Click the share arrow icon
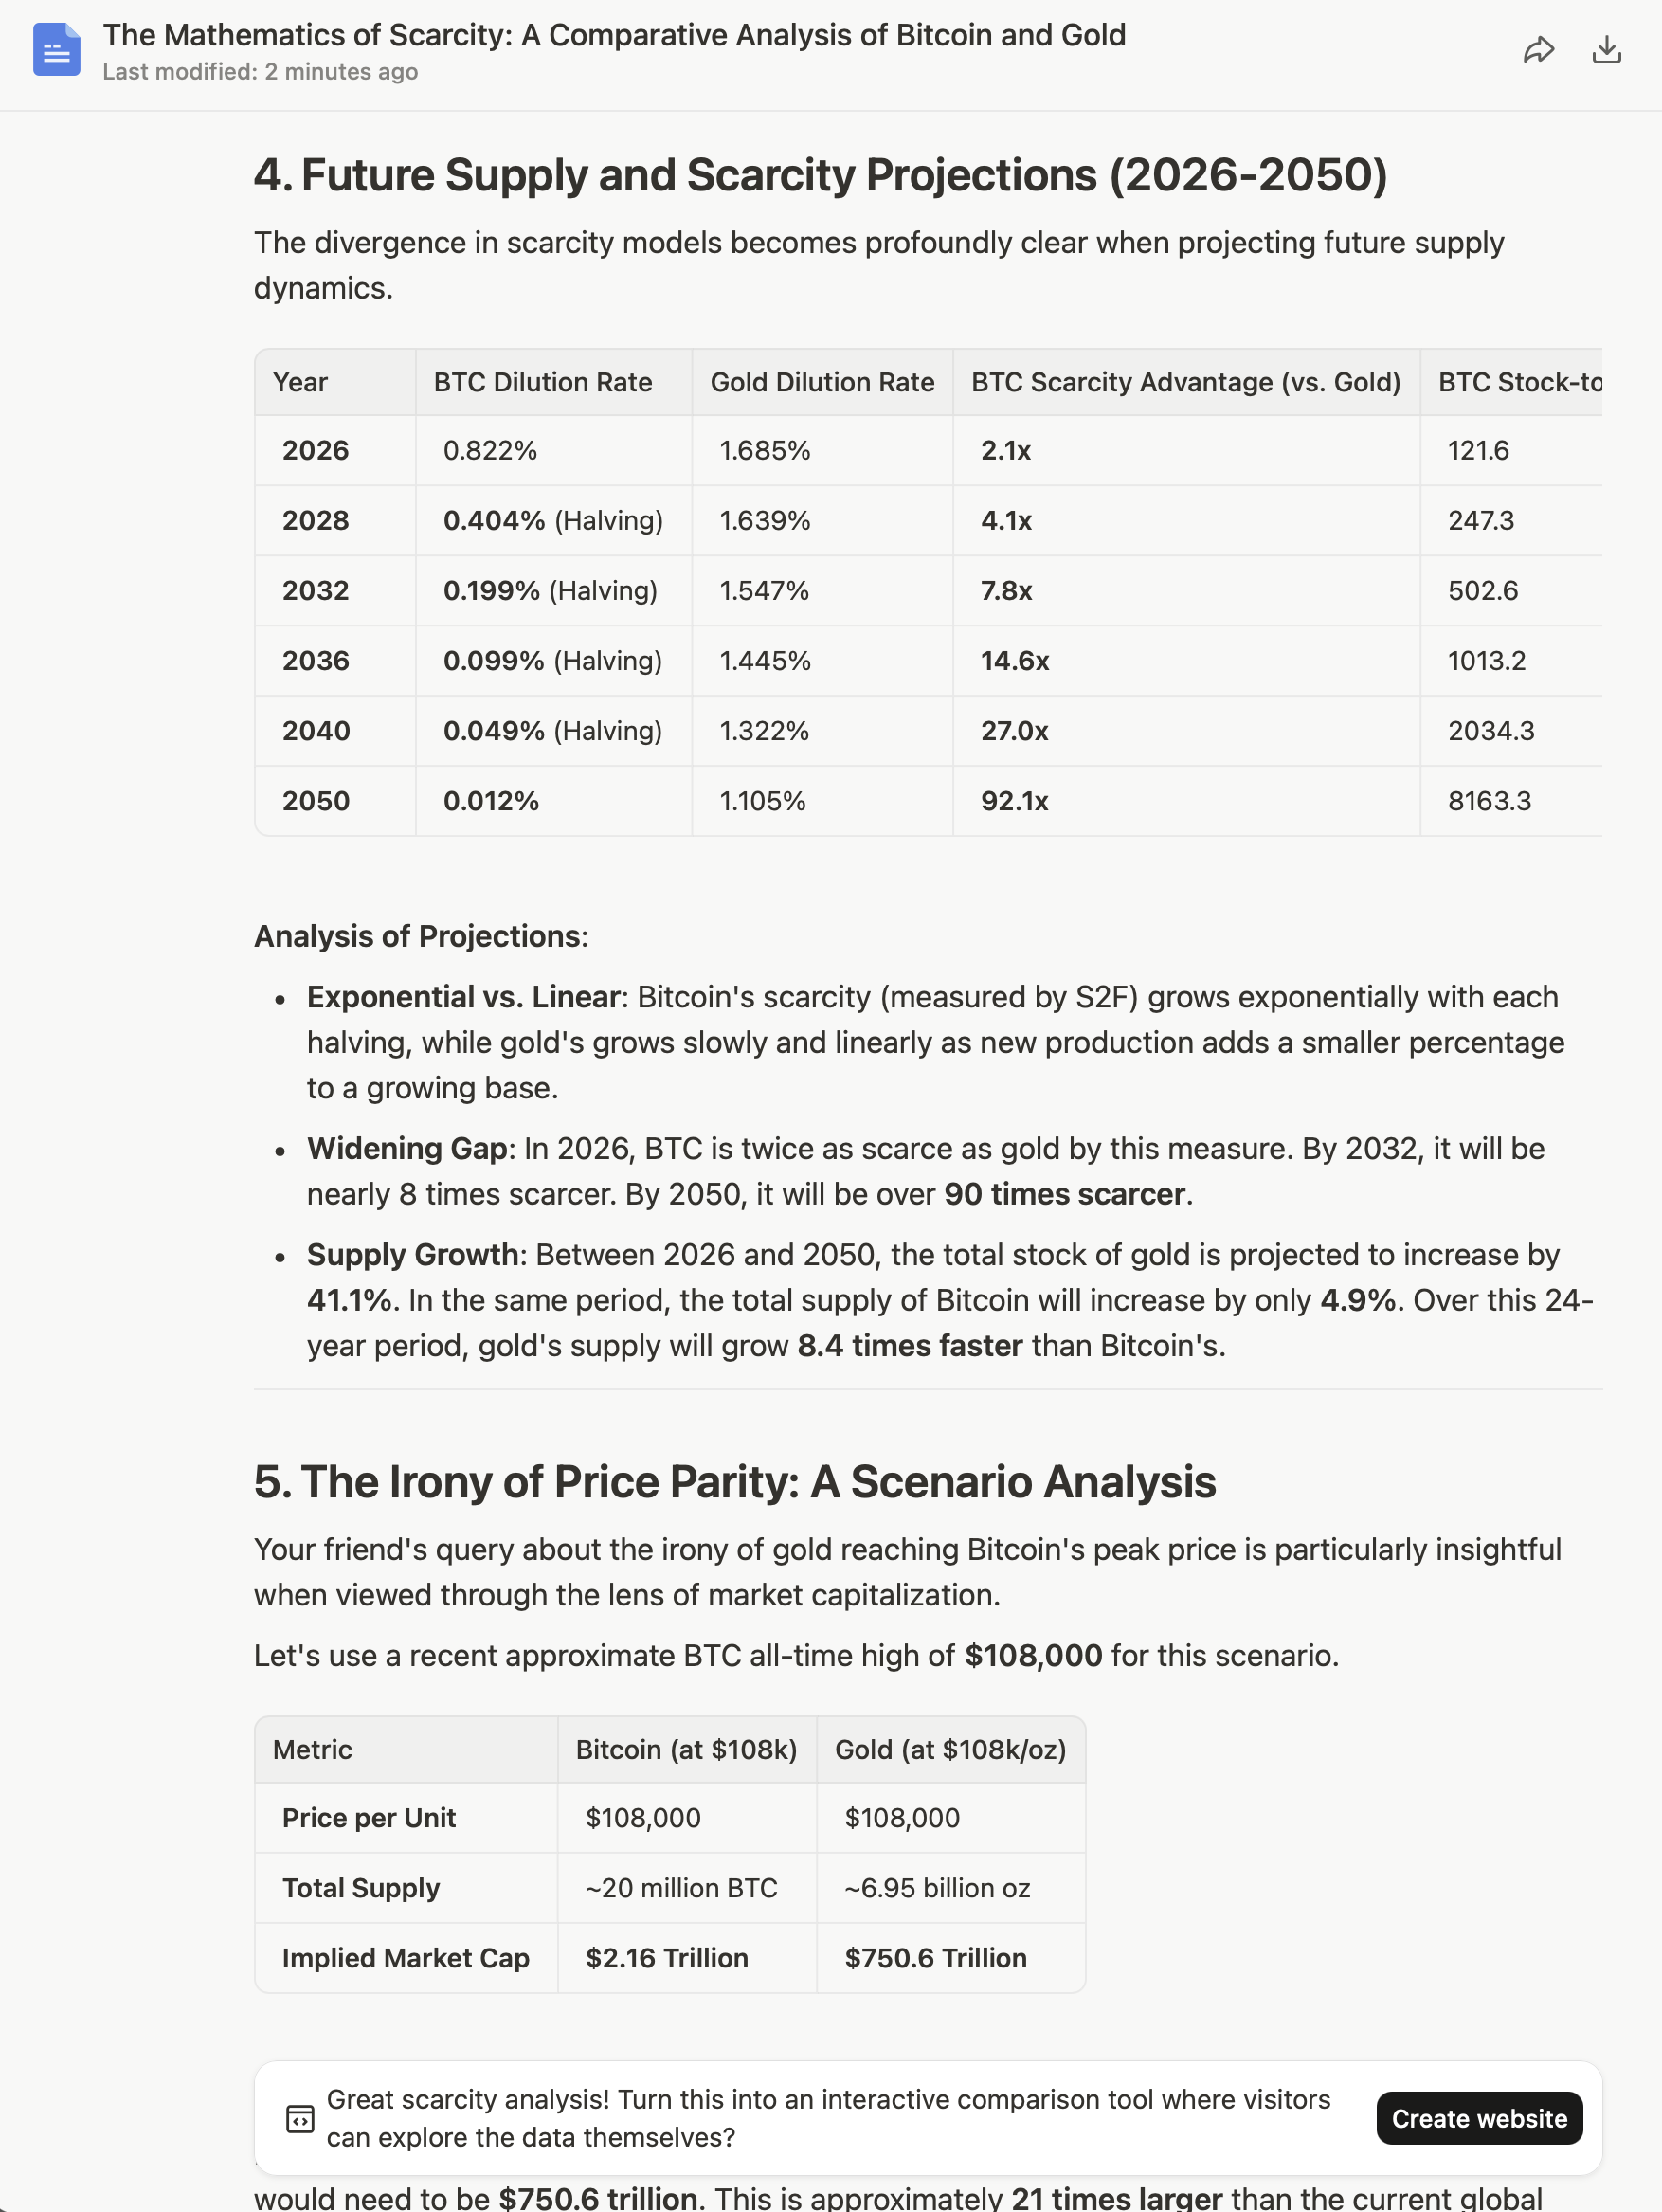The height and width of the screenshot is (2212, 1662). (x=1538, y=50)
